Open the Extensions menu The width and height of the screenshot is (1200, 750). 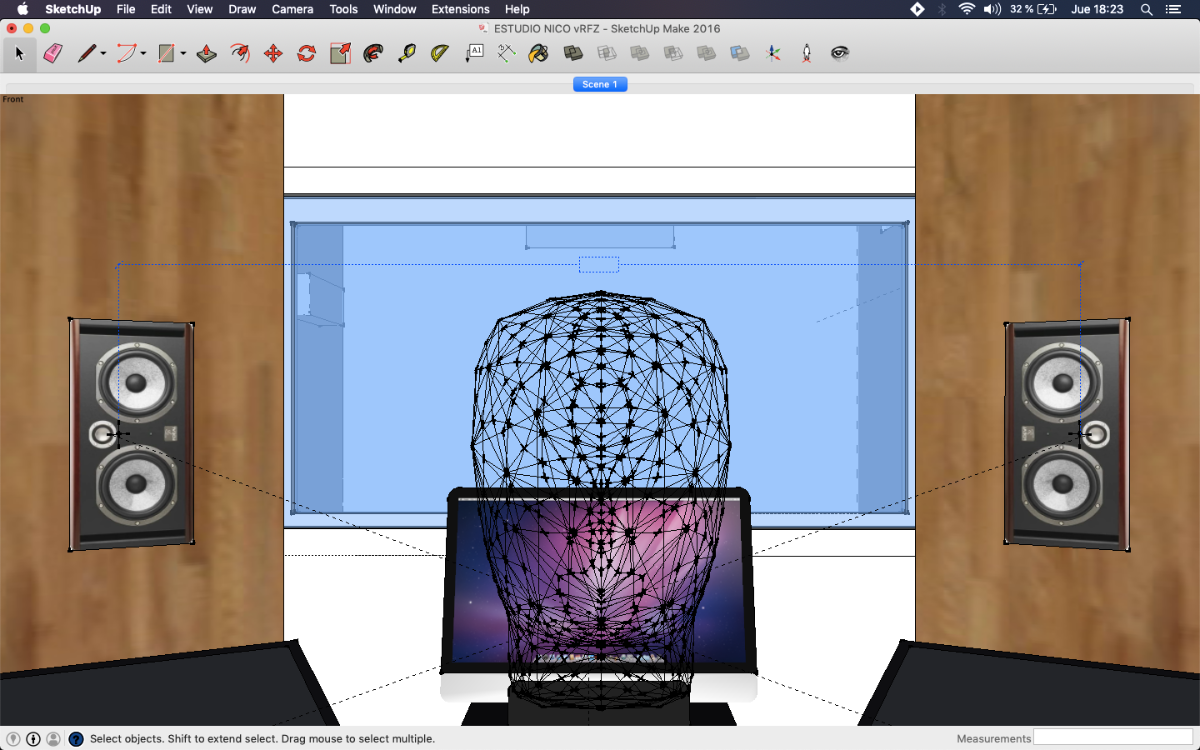pyautogui.click(x=460, y=9)
